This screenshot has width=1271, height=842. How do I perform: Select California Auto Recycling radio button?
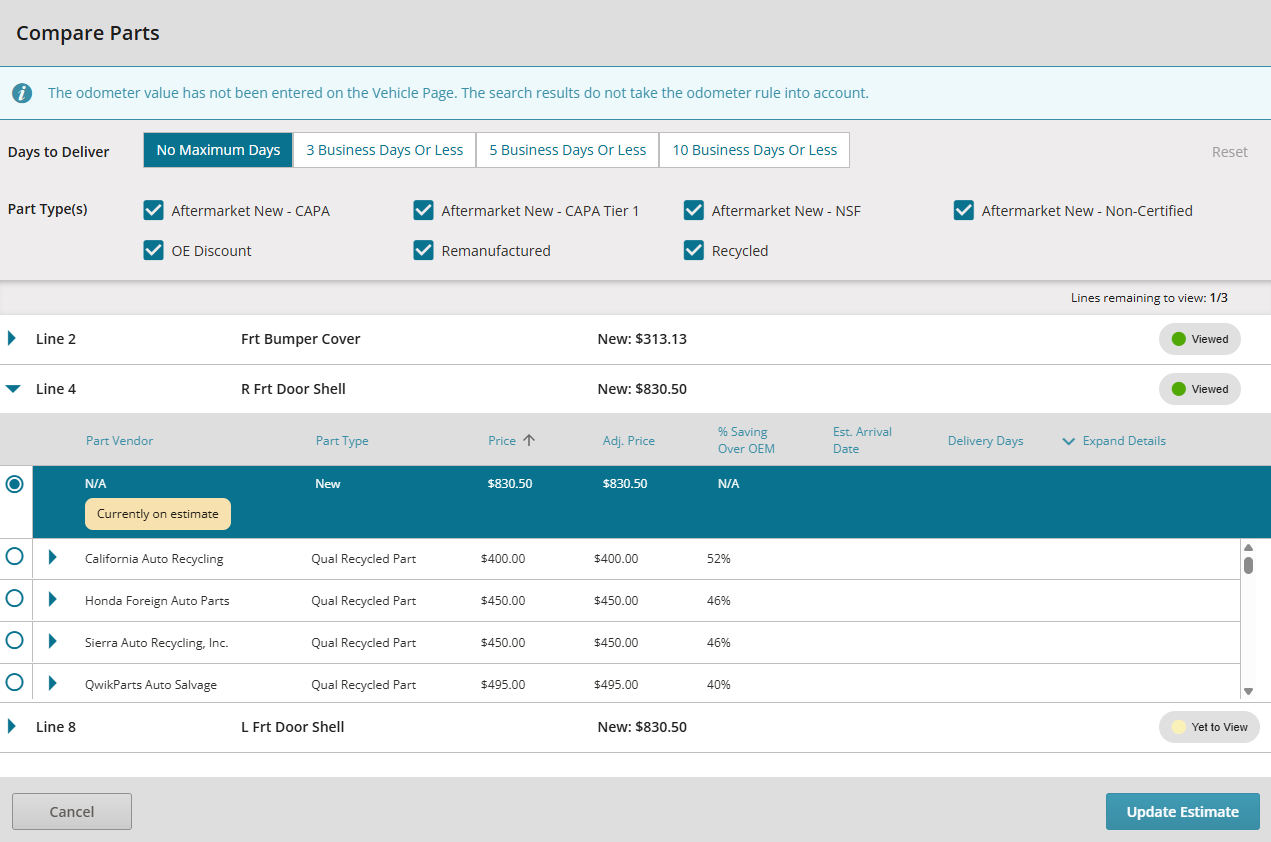15,557
